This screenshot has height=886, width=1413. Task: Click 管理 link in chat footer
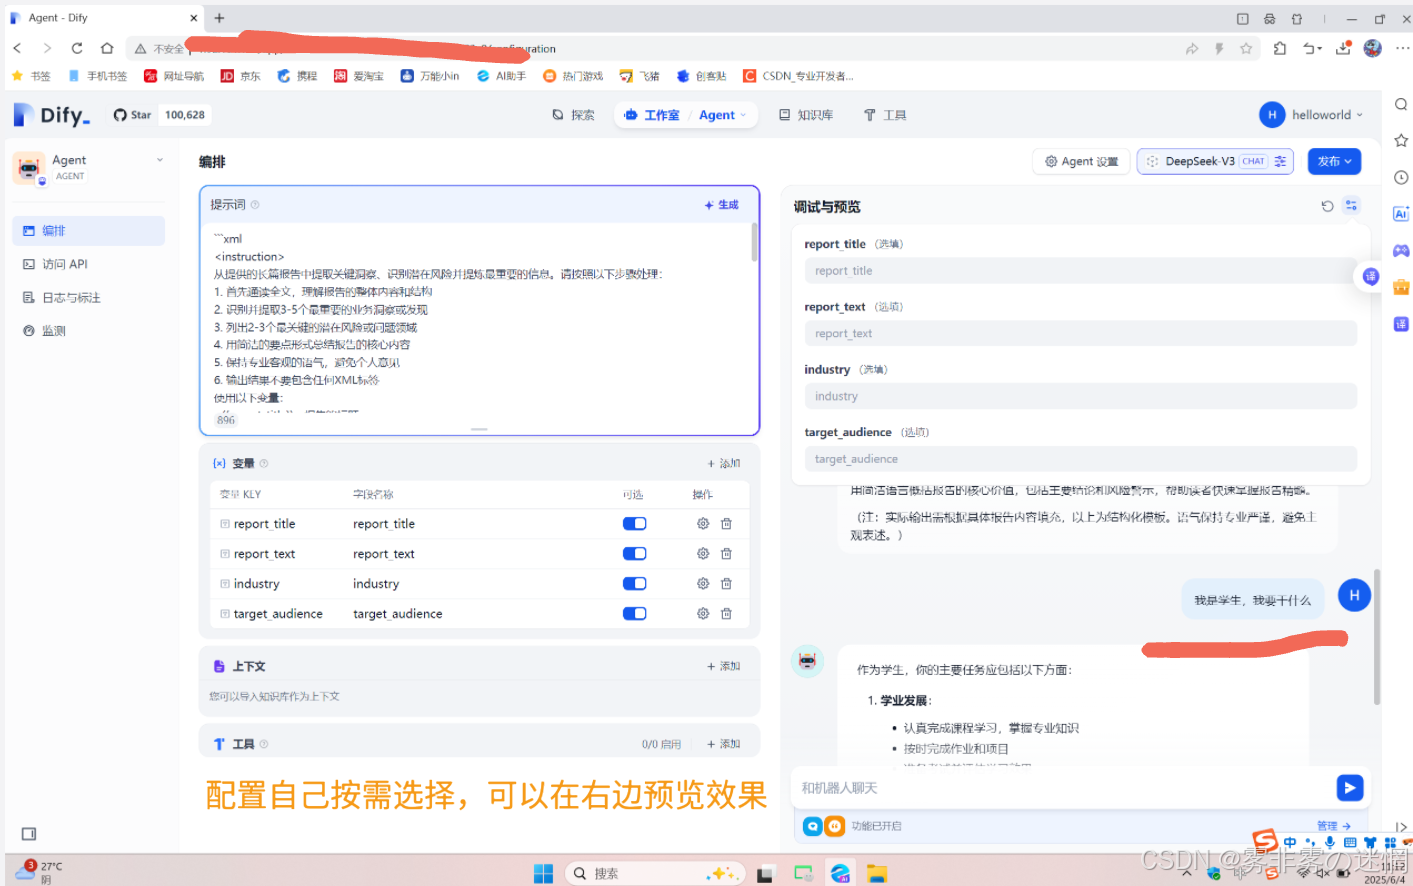1334,826
